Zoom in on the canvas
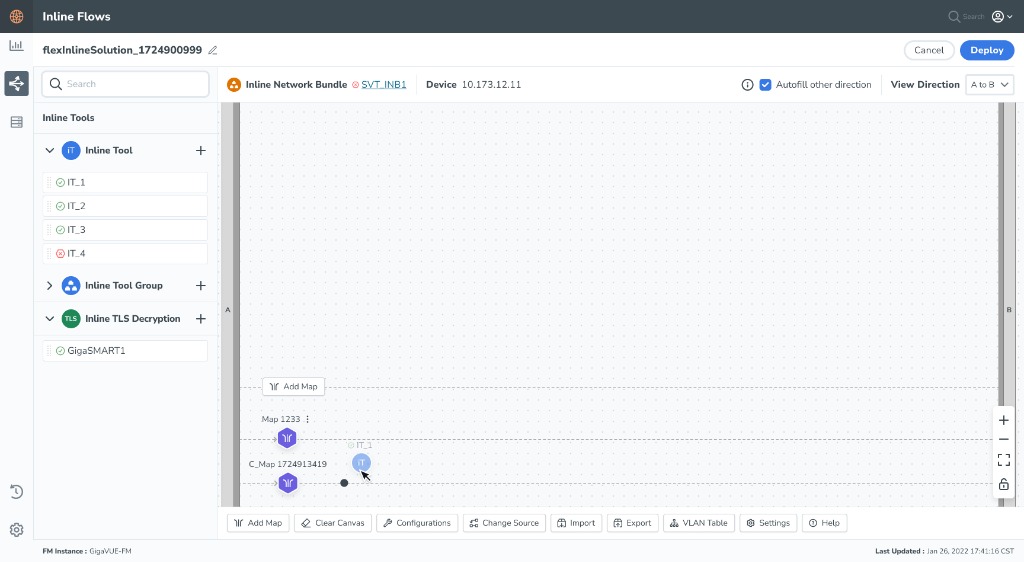The image size is (1024, 562). [x=1004, y=420]
